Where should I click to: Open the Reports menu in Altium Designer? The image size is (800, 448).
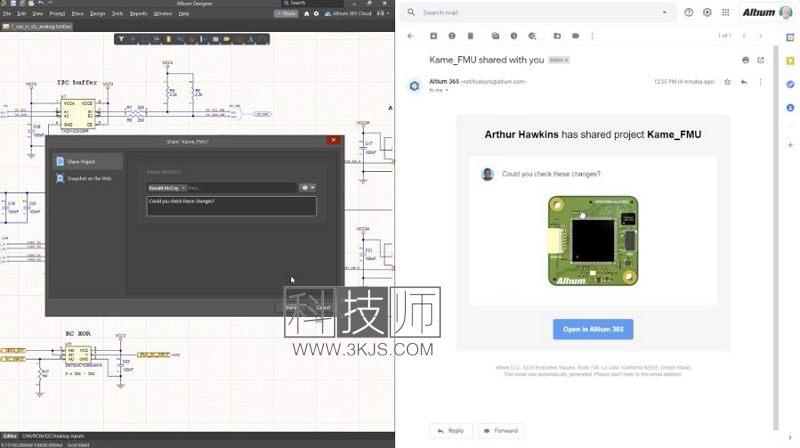tap(138, 14)
